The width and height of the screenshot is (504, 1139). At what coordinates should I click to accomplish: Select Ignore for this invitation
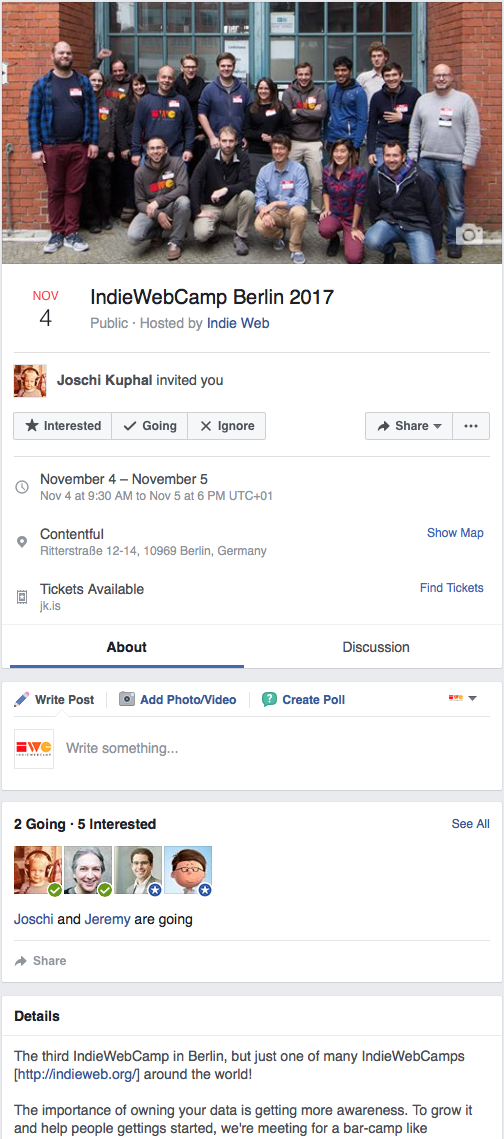pyautogui.click(x=227, y=426)
